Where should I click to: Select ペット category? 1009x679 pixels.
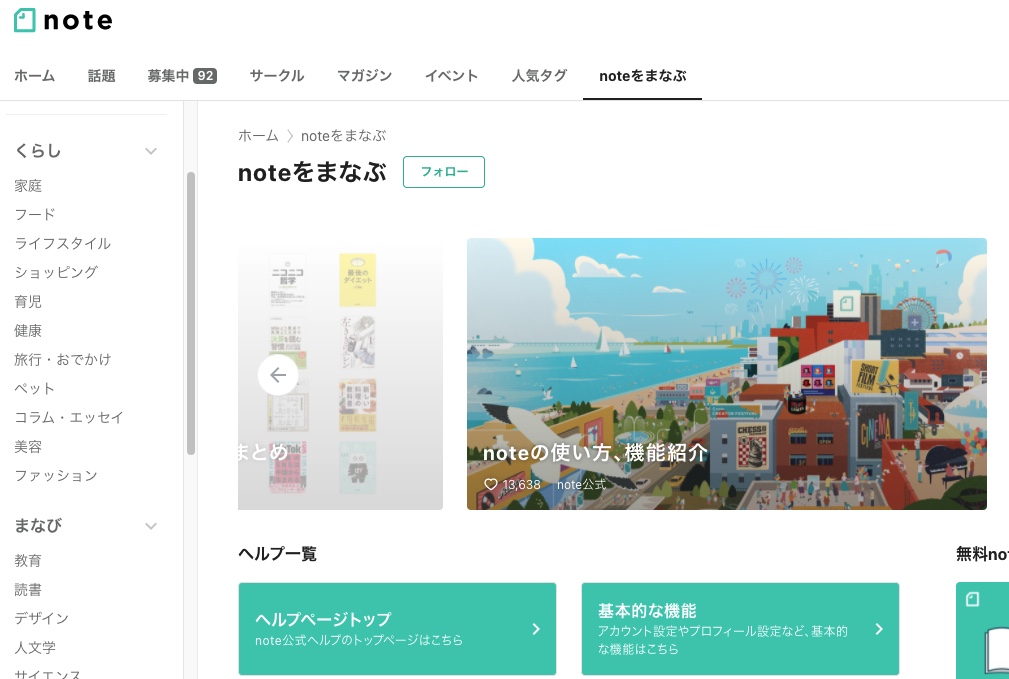(35, 389)
